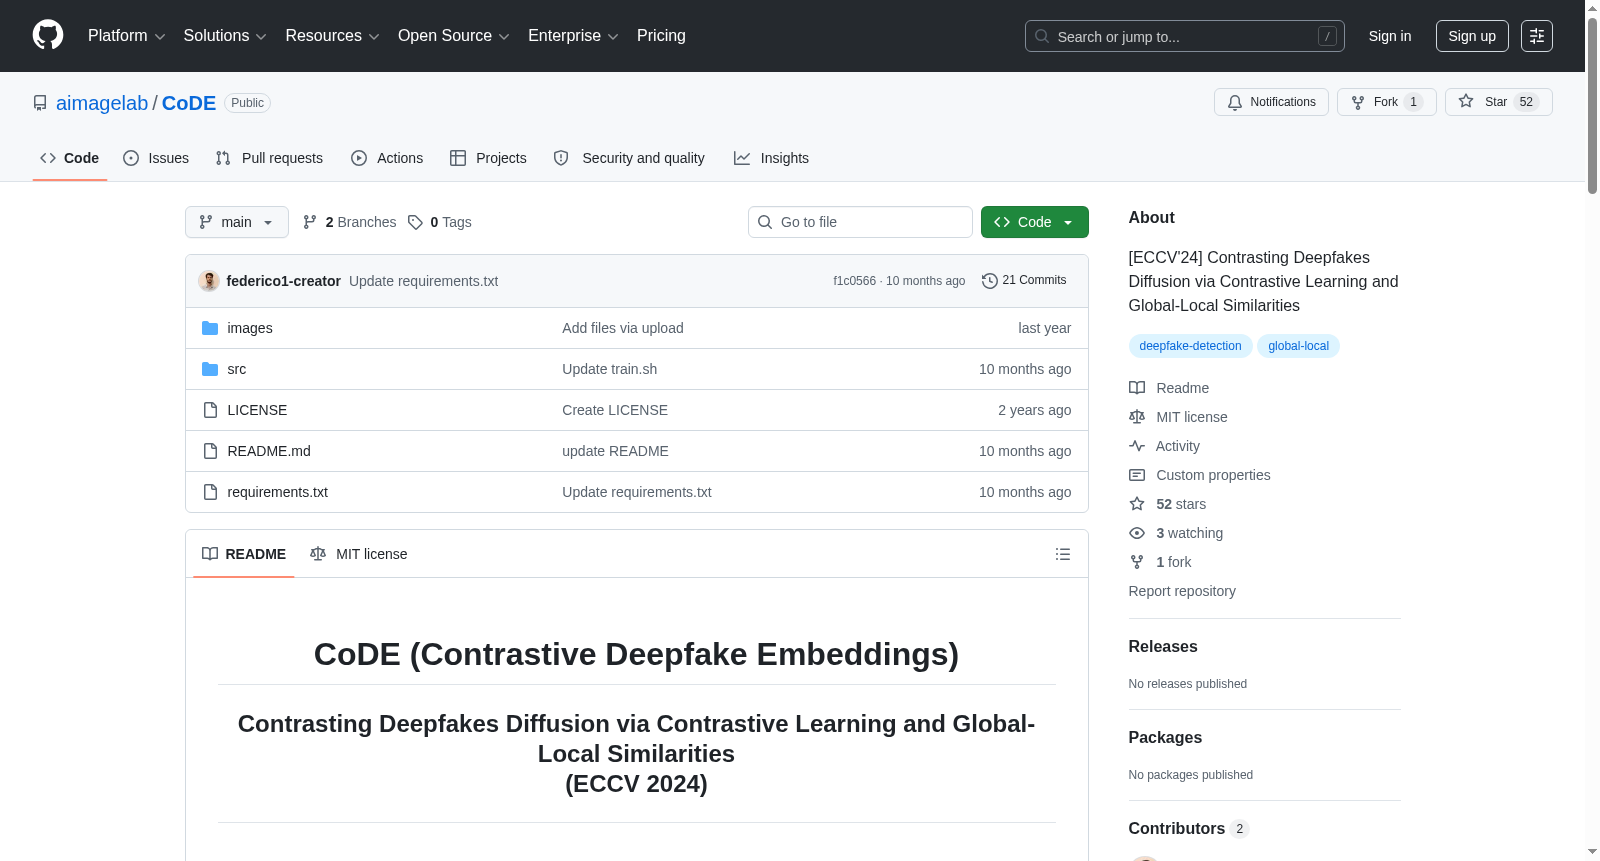The width and height of the screenshot is (1600, 861).
Task: Open the Pricing page
Action: click(661, 36)
